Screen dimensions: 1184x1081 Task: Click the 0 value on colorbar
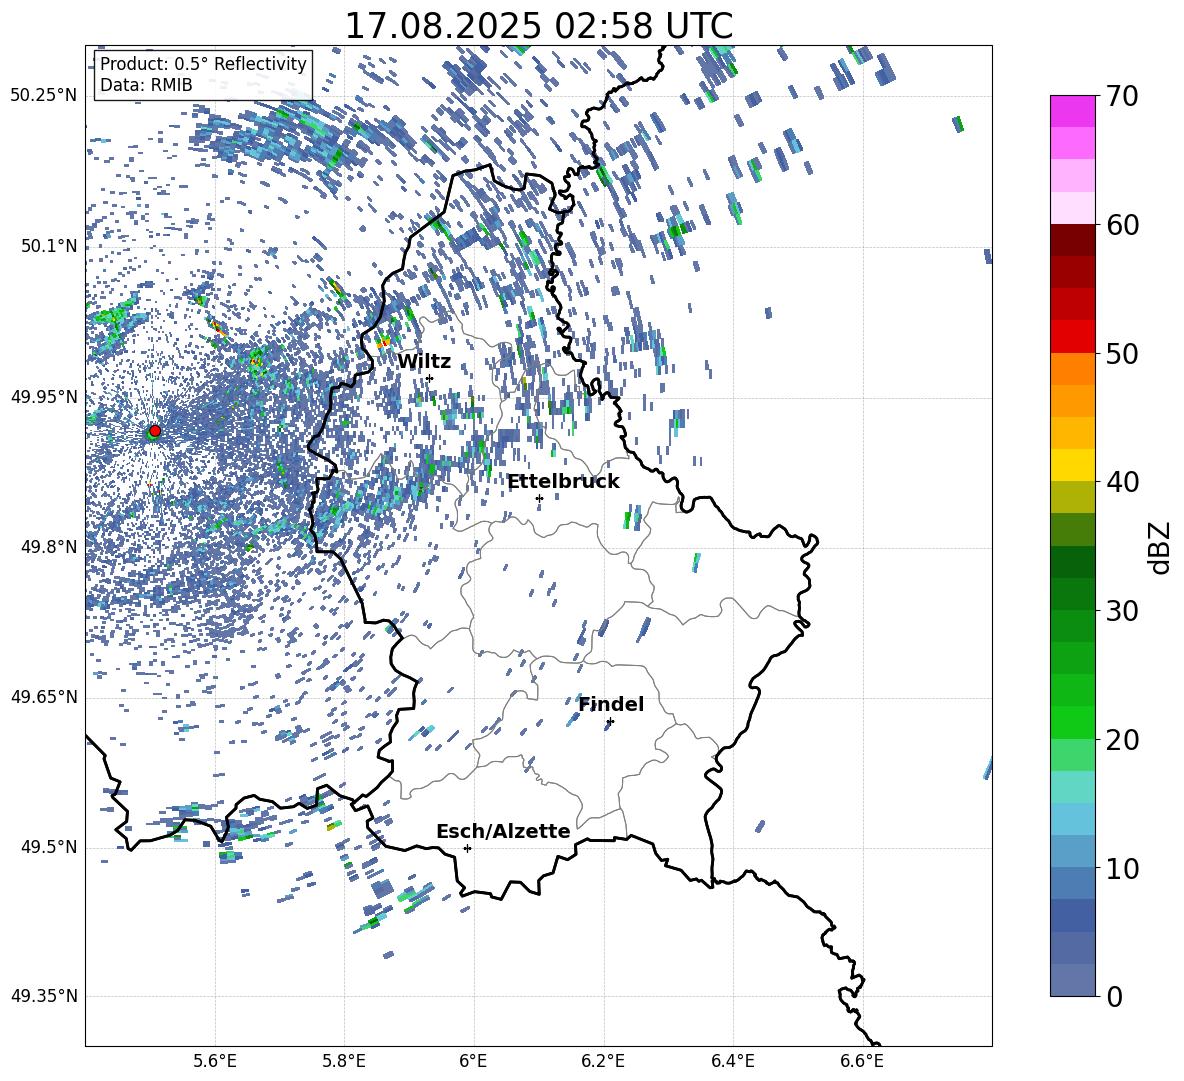(1114, 996)
